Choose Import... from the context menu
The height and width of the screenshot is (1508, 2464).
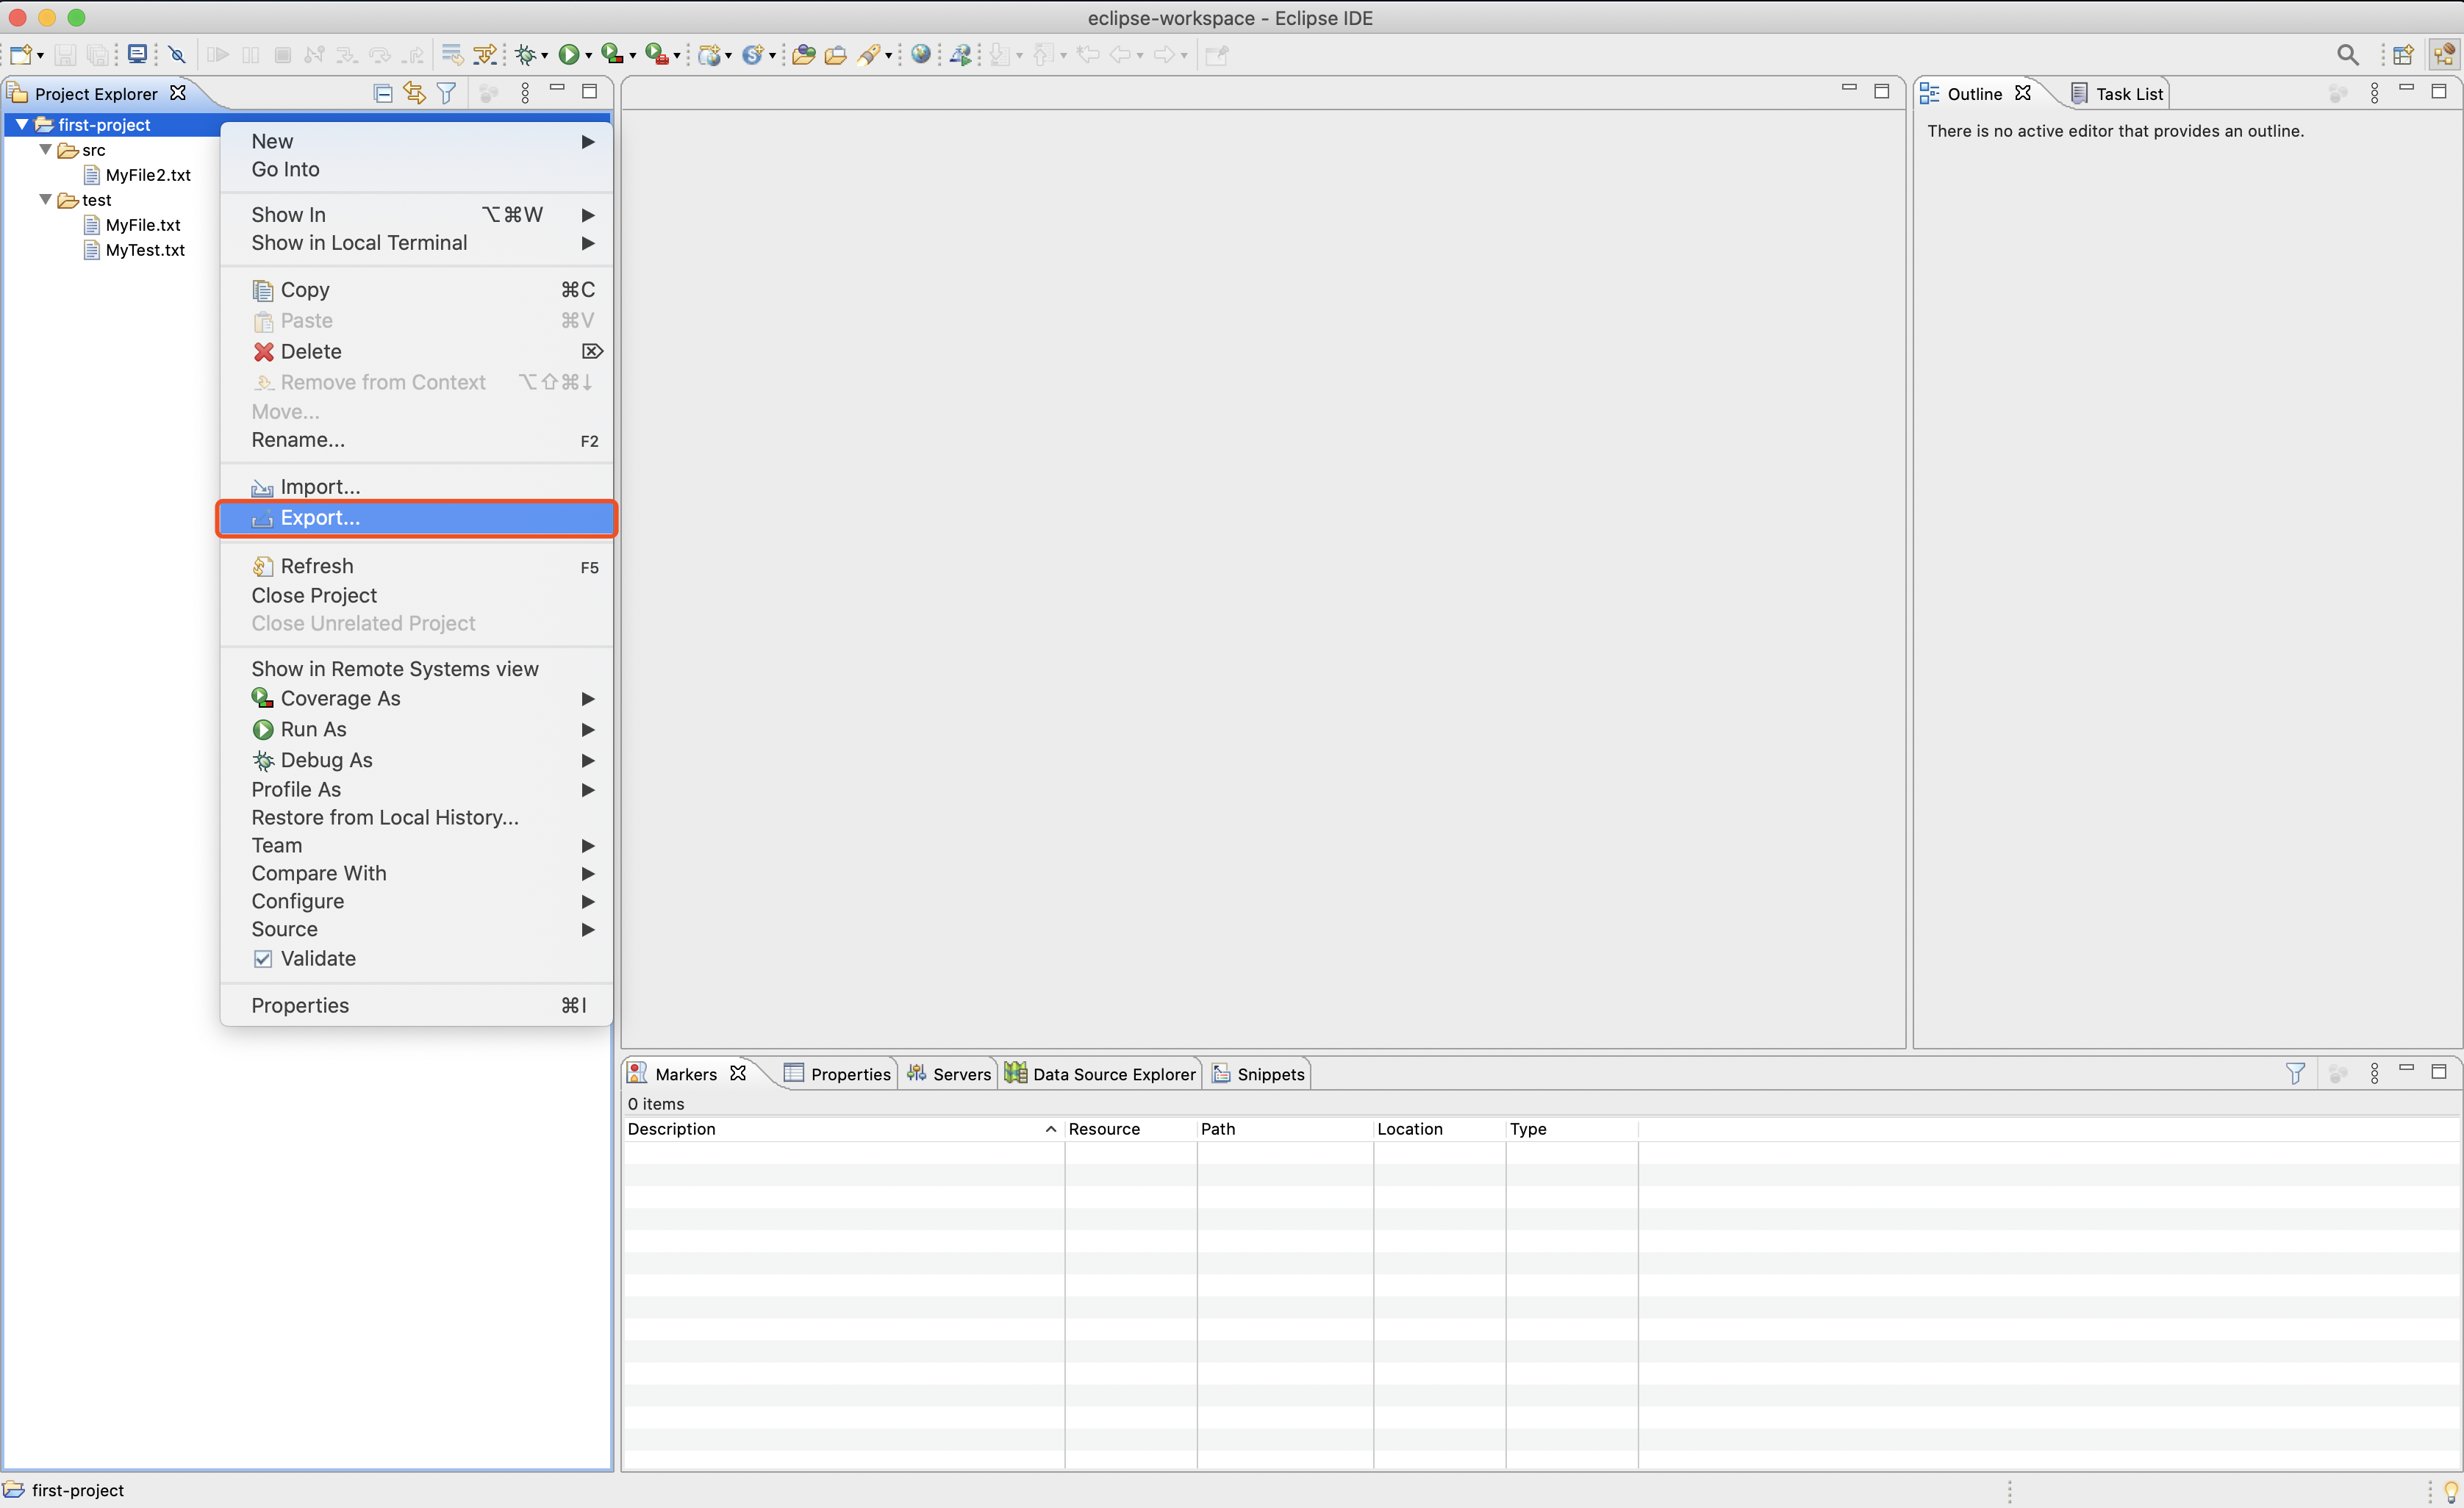(x=417, y=487)
